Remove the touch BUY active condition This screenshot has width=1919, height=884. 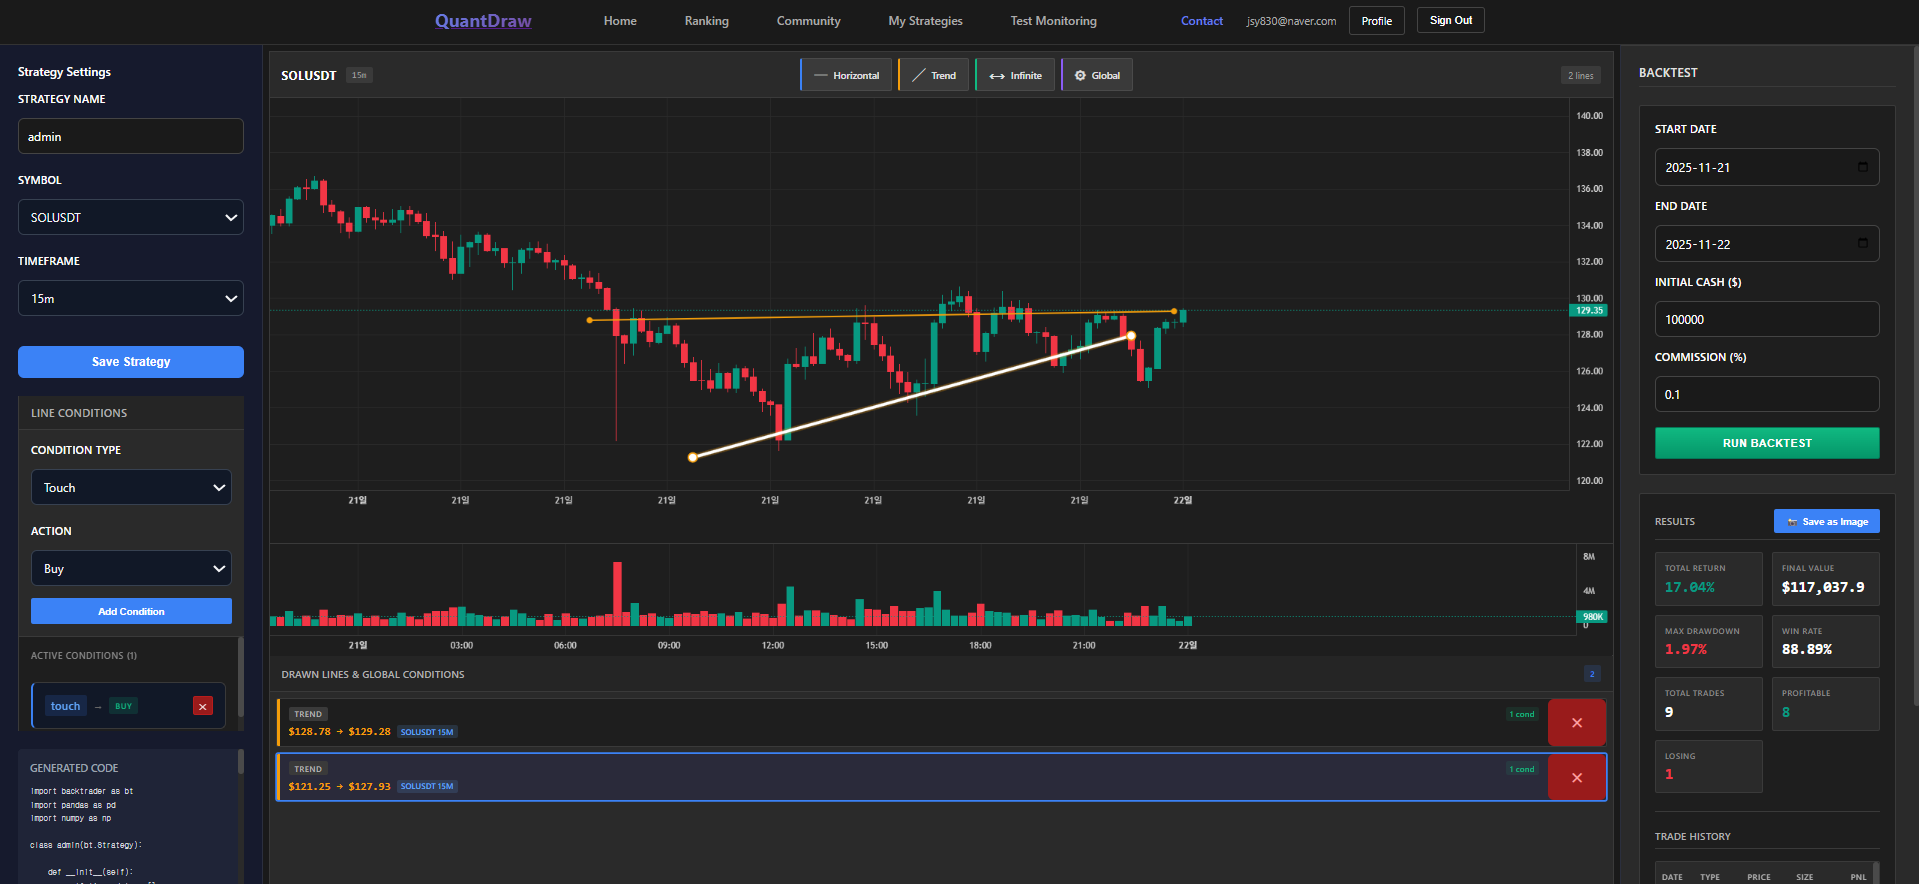(203, 706)
